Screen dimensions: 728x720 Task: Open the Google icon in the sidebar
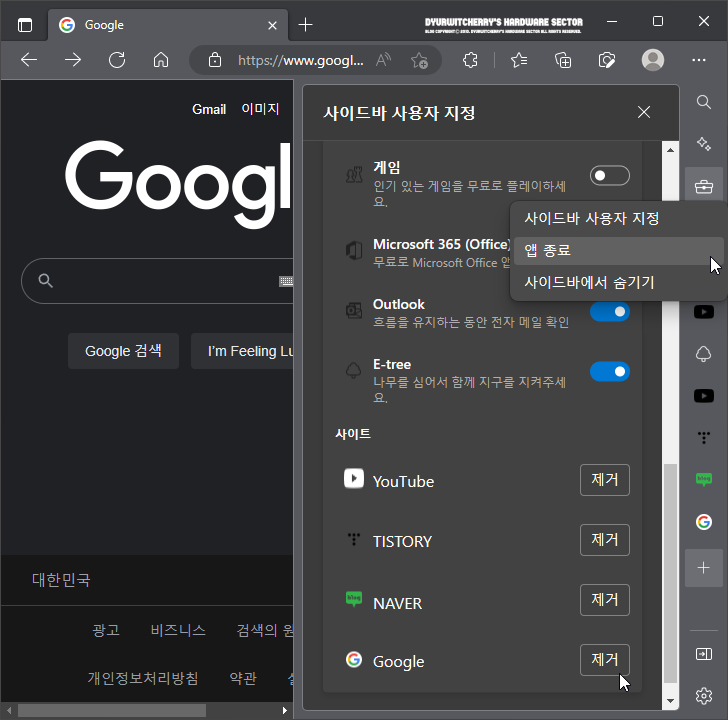[x=704, y=522]
